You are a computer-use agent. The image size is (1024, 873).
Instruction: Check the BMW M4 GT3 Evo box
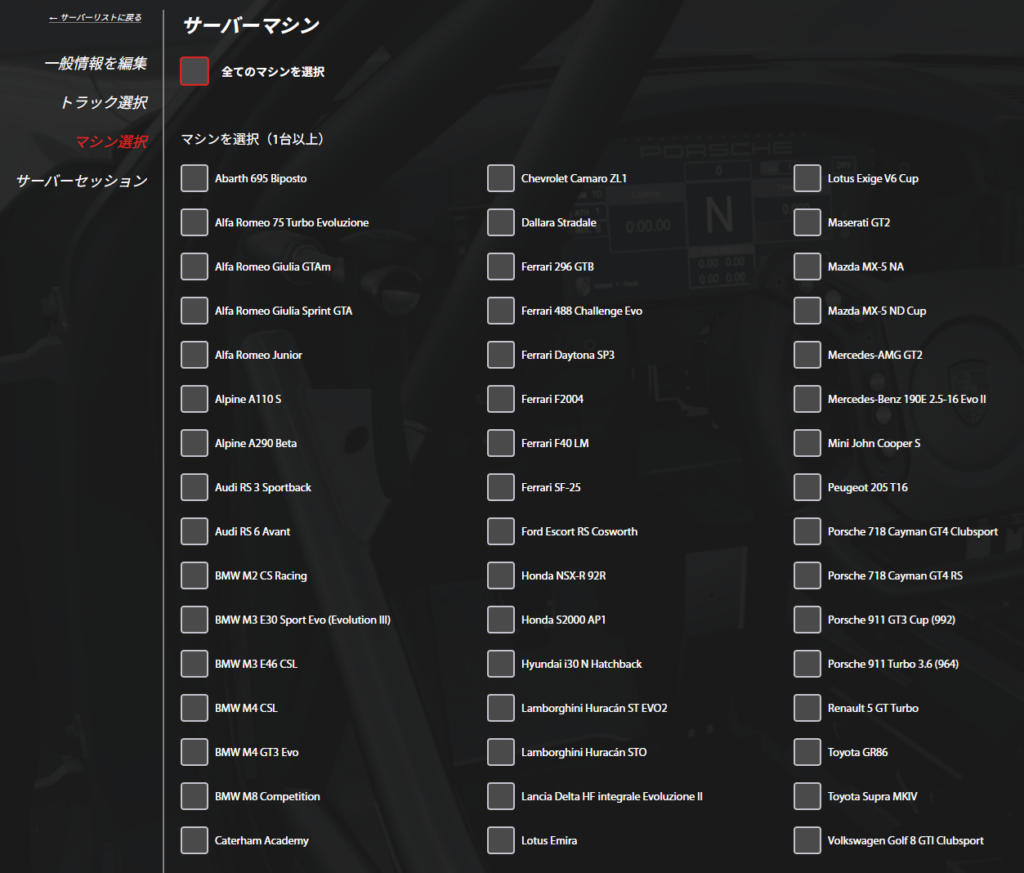point(194,752)
